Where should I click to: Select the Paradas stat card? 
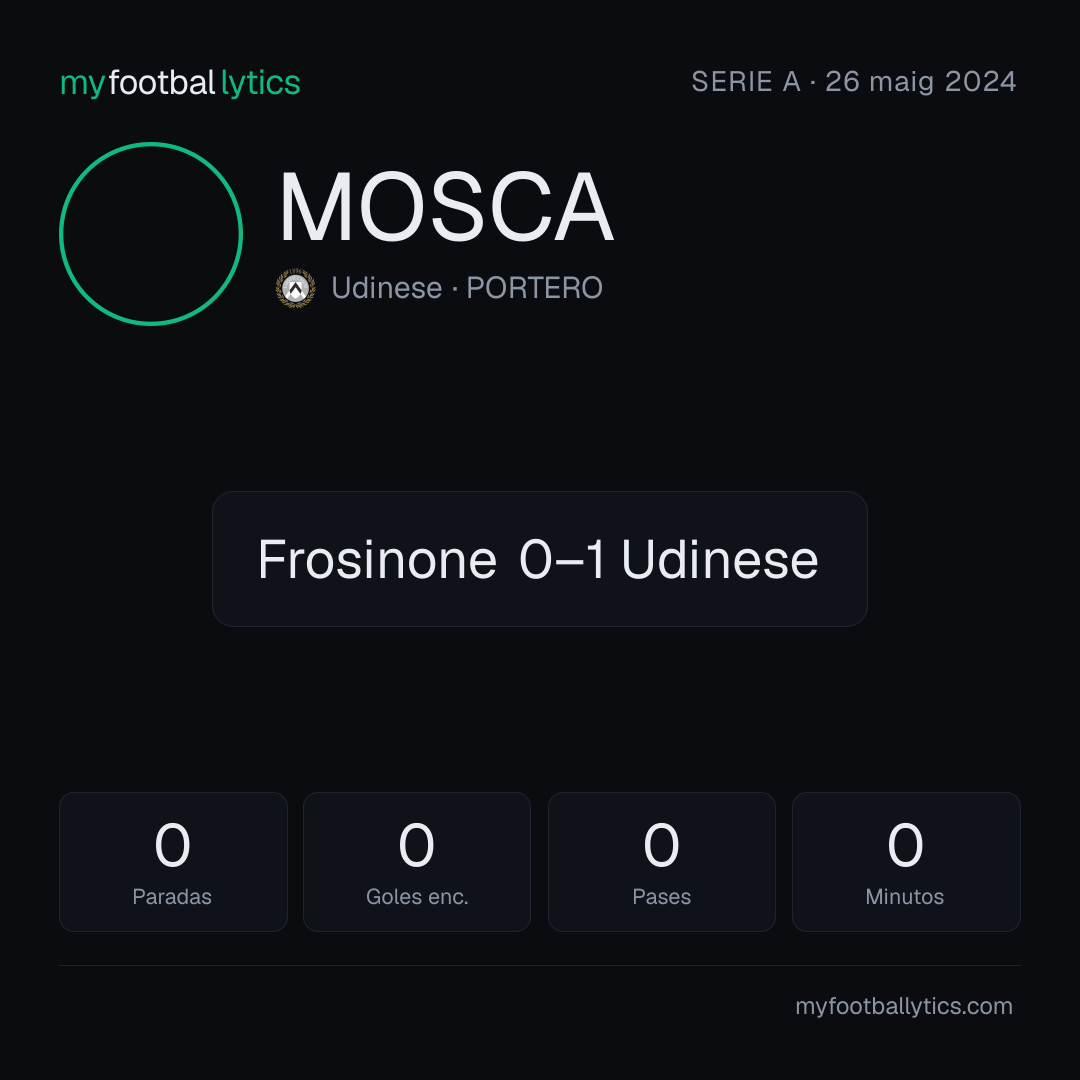(173, 862)
